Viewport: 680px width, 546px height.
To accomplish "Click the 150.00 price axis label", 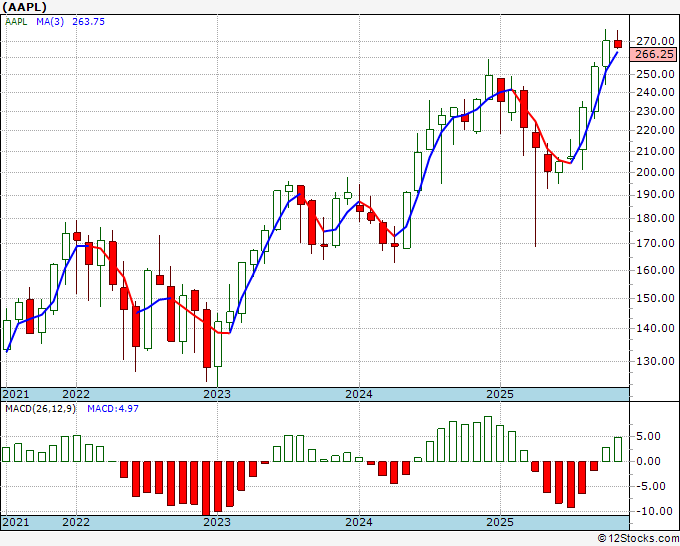I will coord(655,298).
